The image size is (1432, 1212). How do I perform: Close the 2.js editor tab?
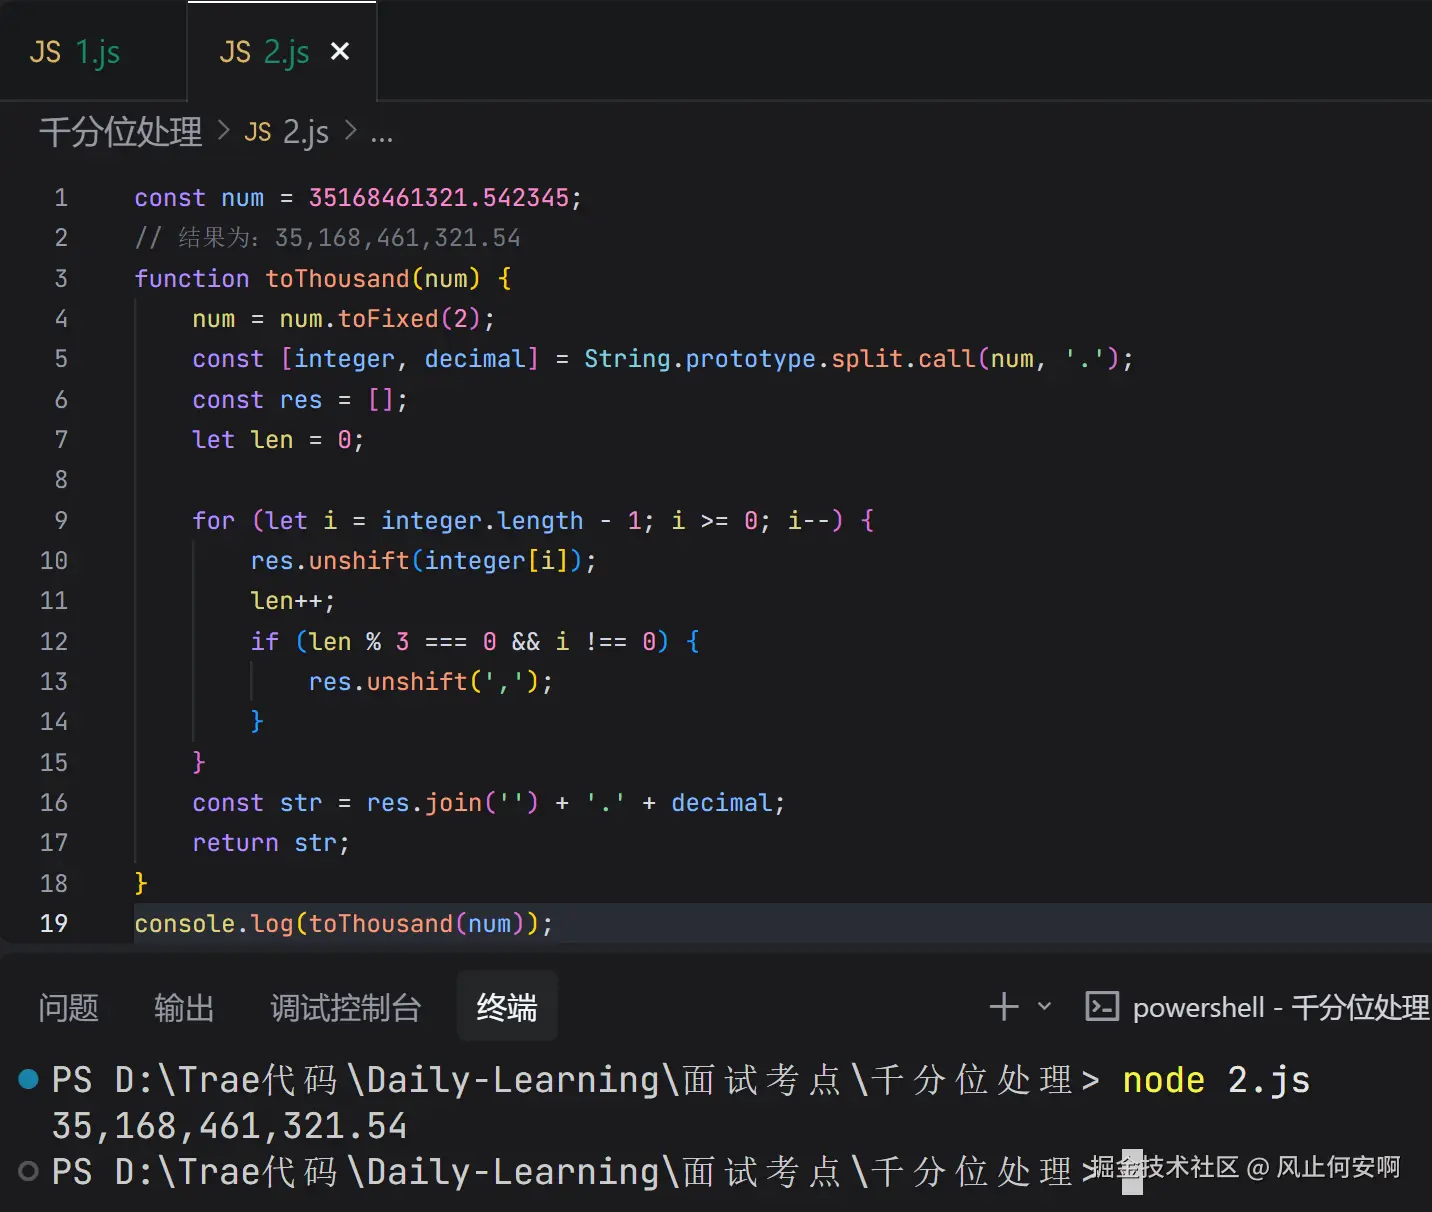340,51
